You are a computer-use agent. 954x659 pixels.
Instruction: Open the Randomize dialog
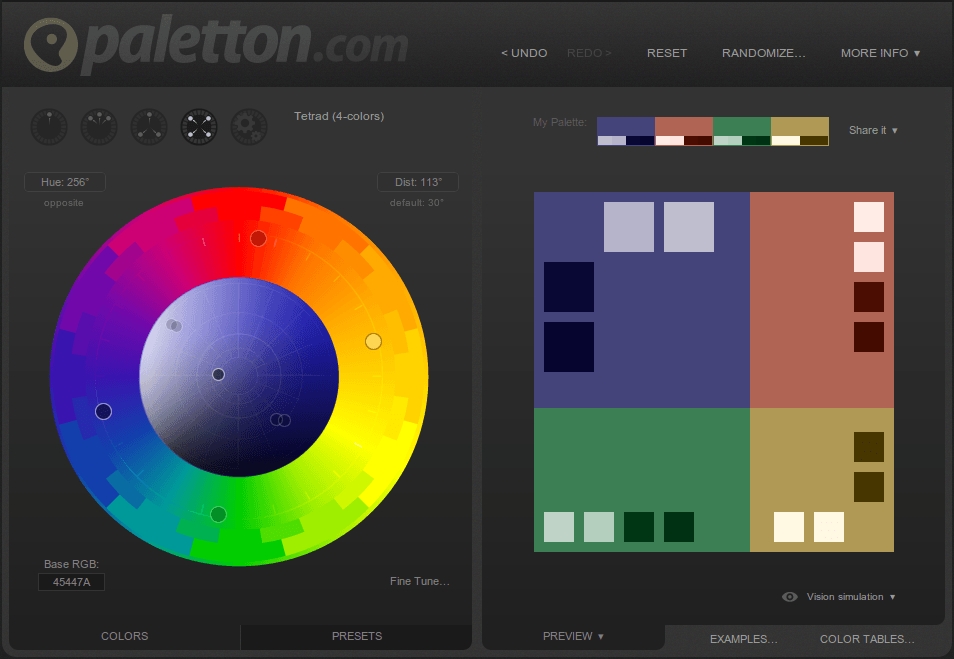pos(764,53)
